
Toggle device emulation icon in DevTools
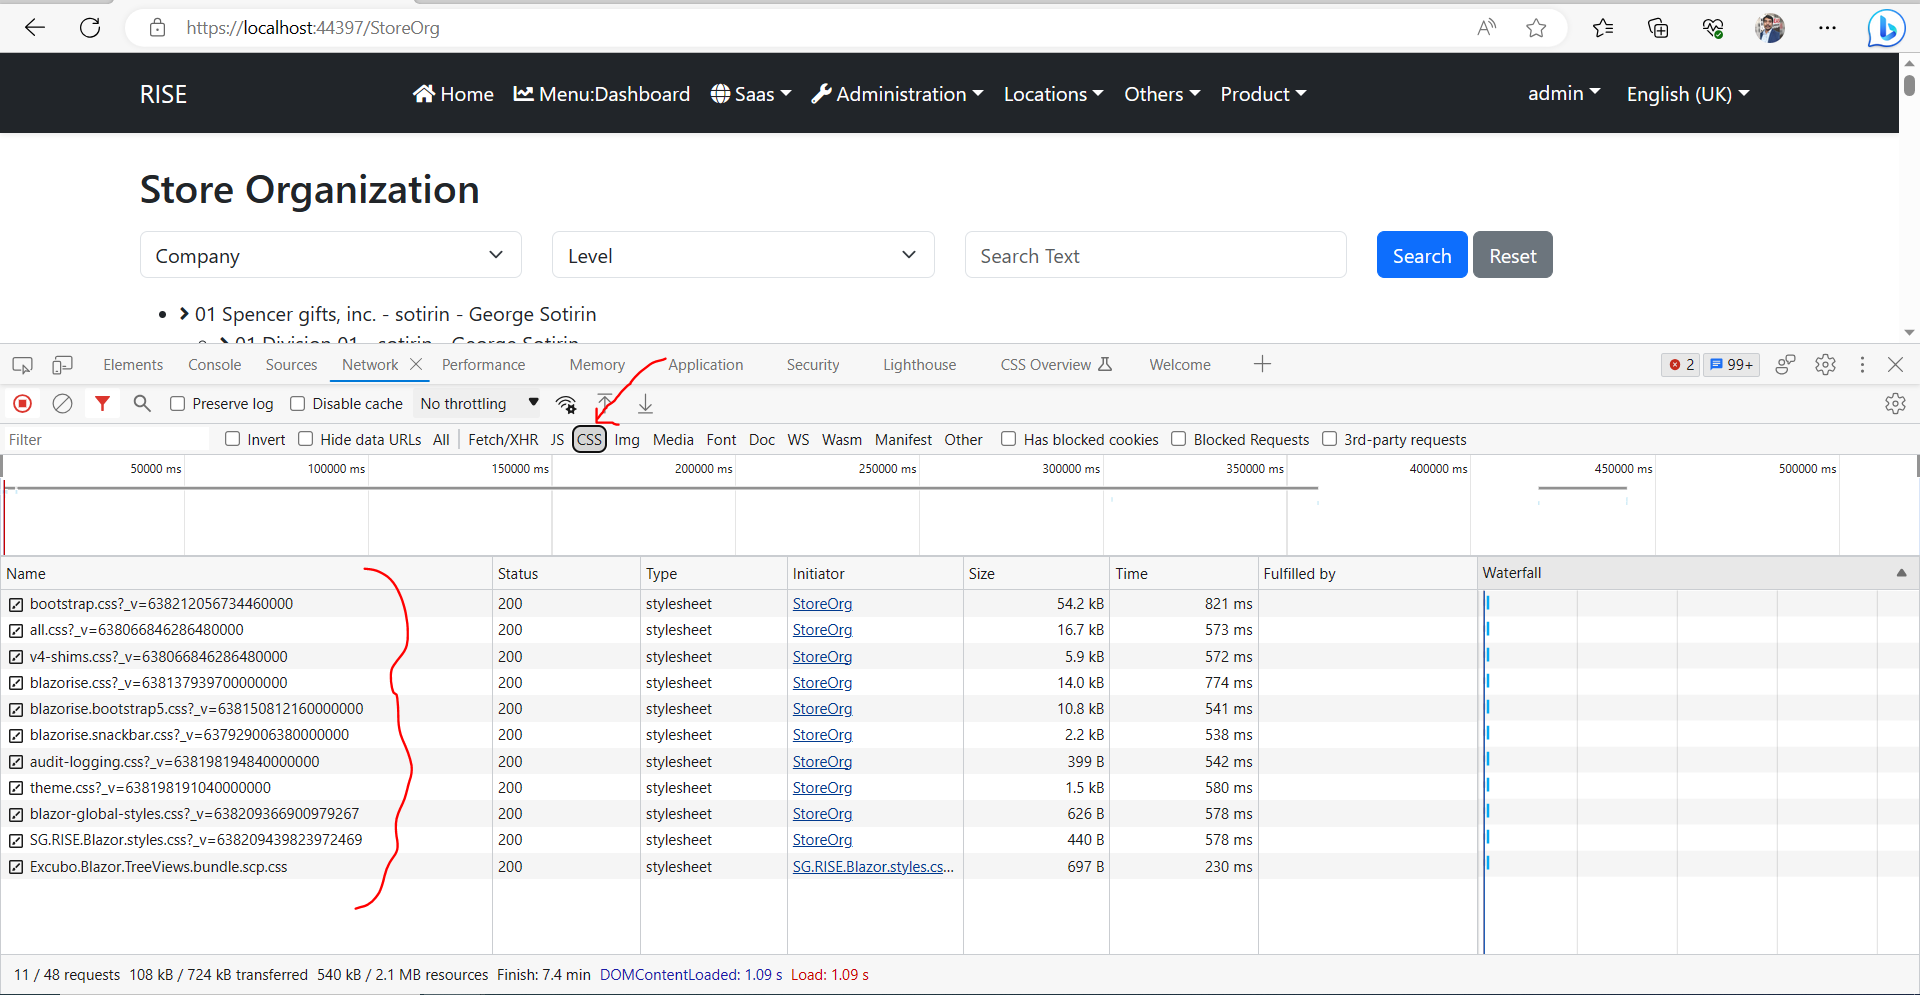coord(62,365)
